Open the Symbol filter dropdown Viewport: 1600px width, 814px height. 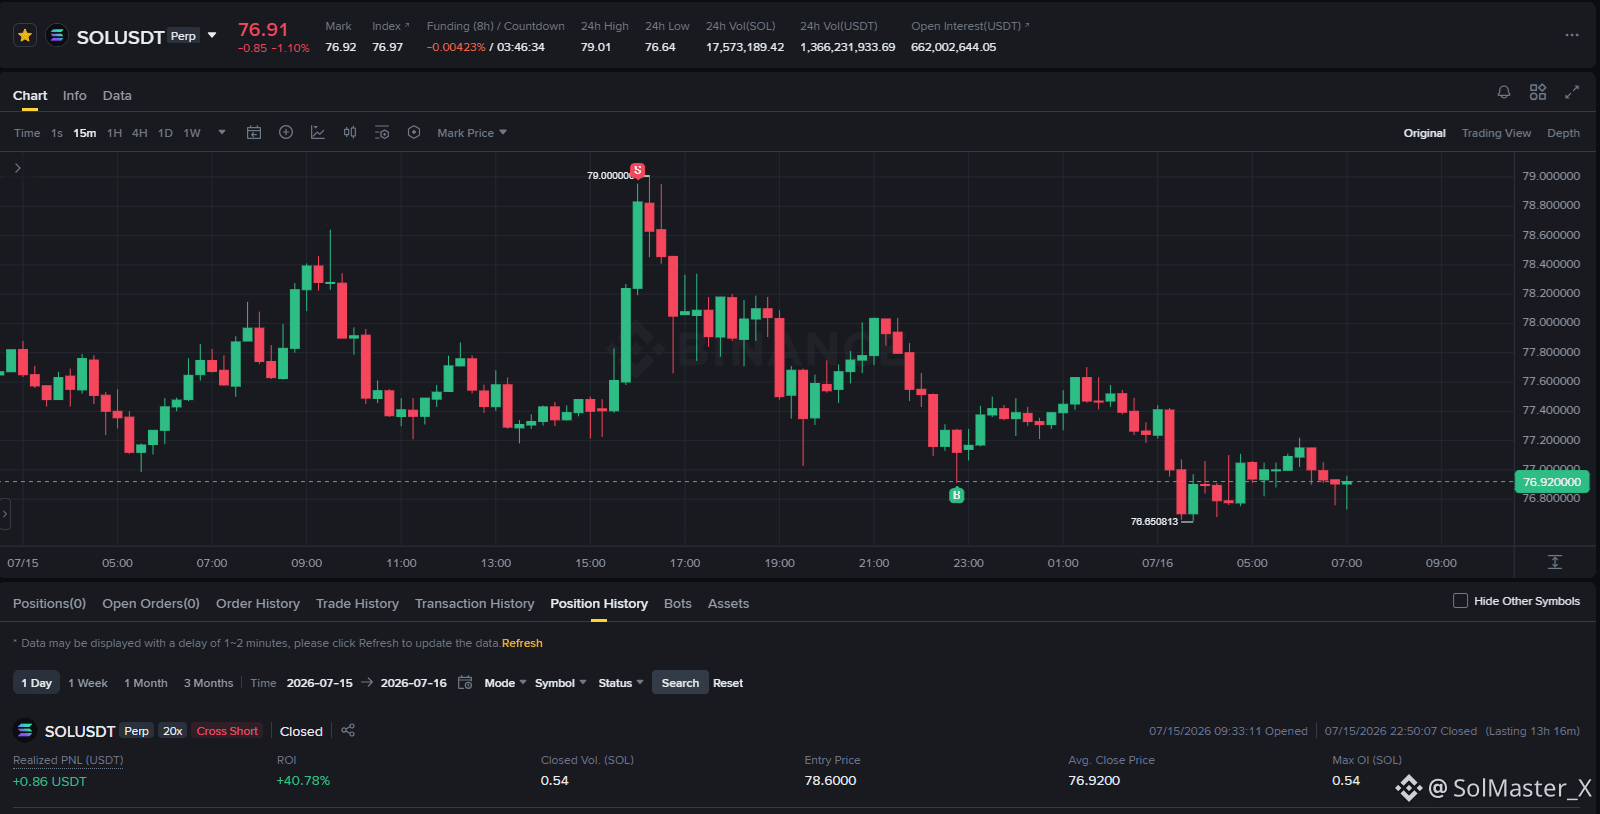(x=560, y=683)
